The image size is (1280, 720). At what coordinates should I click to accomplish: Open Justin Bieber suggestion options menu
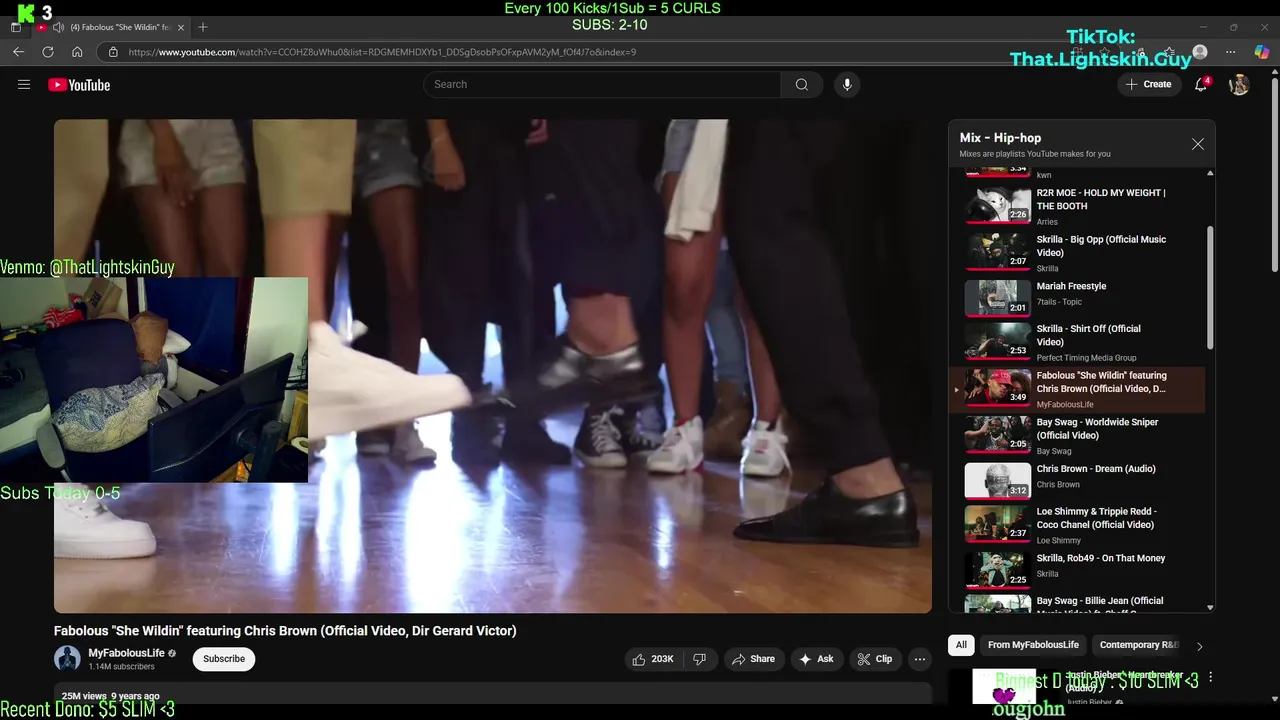coord(1211,677)
